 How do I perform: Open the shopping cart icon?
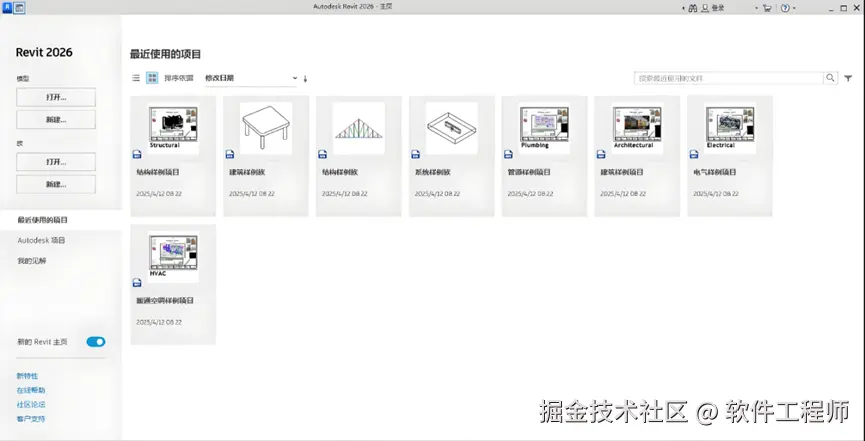click(x=767, y=8)
